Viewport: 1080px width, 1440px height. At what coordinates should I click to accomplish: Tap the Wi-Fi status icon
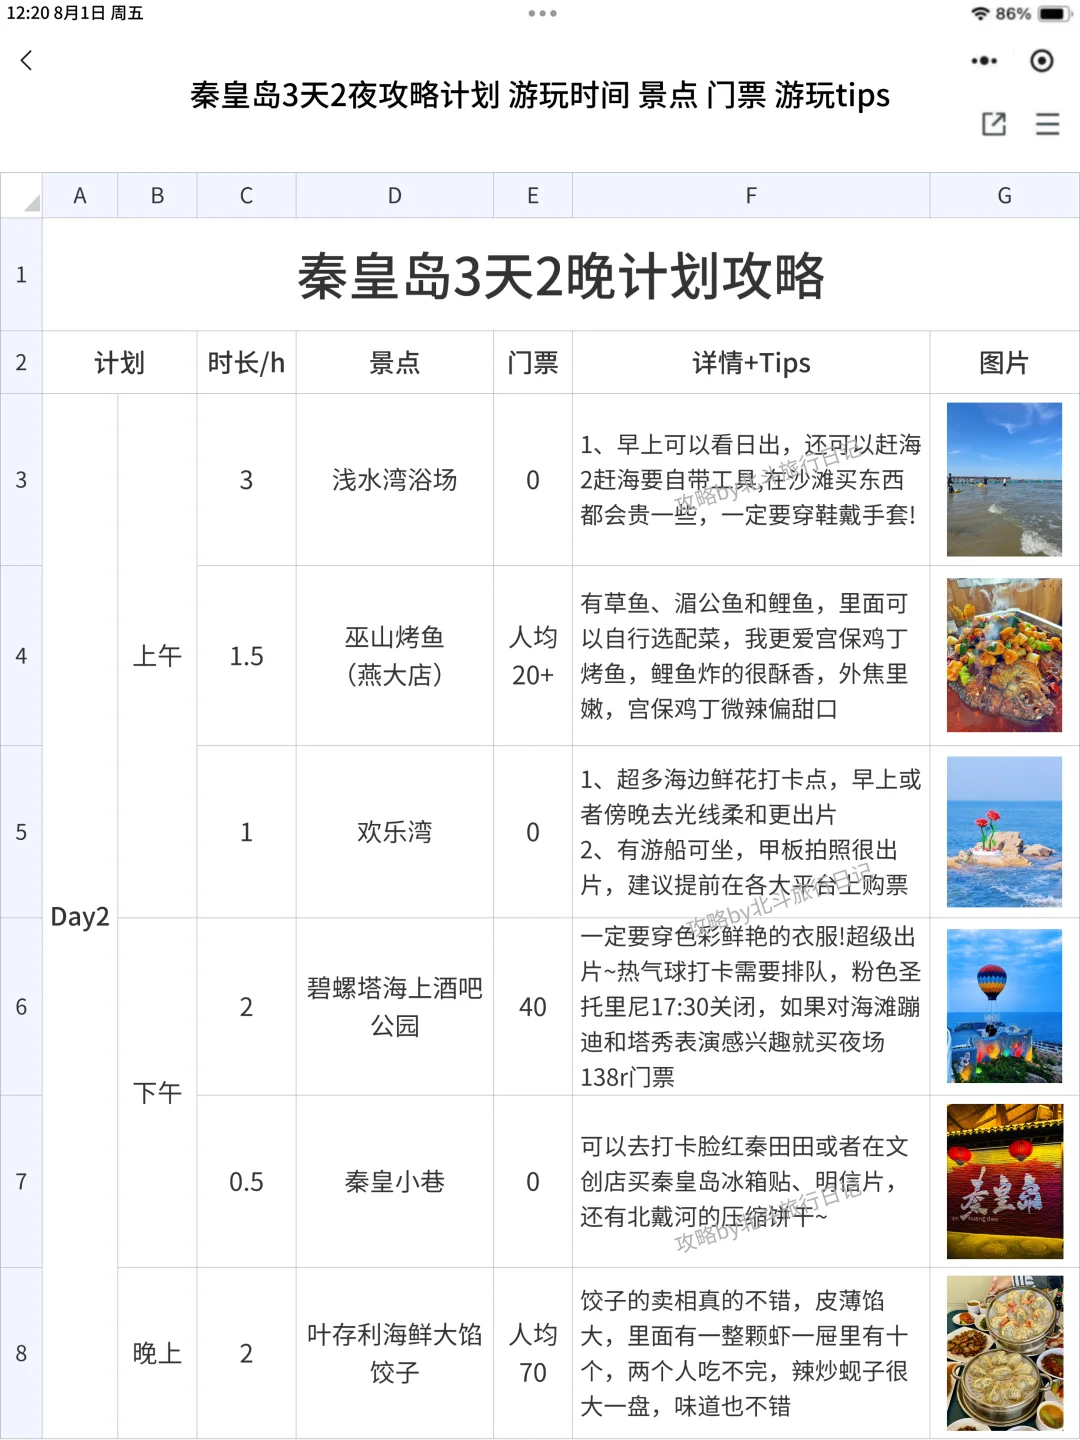point(980,14)
